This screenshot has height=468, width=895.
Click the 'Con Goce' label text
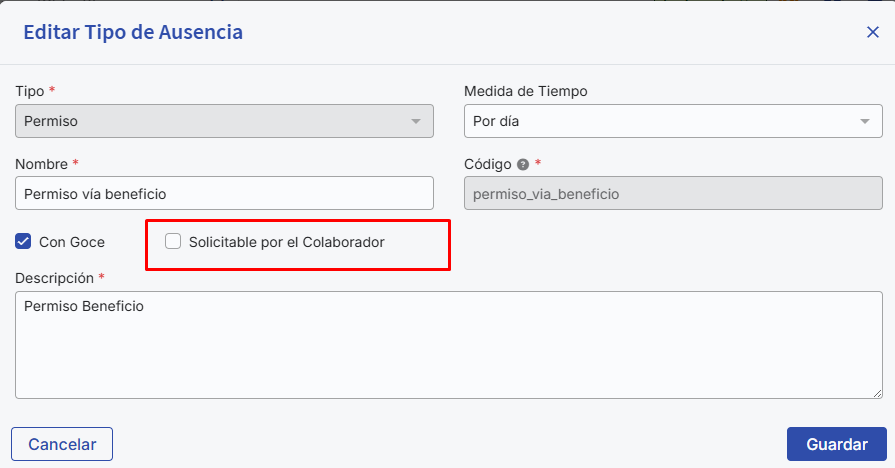72,242
